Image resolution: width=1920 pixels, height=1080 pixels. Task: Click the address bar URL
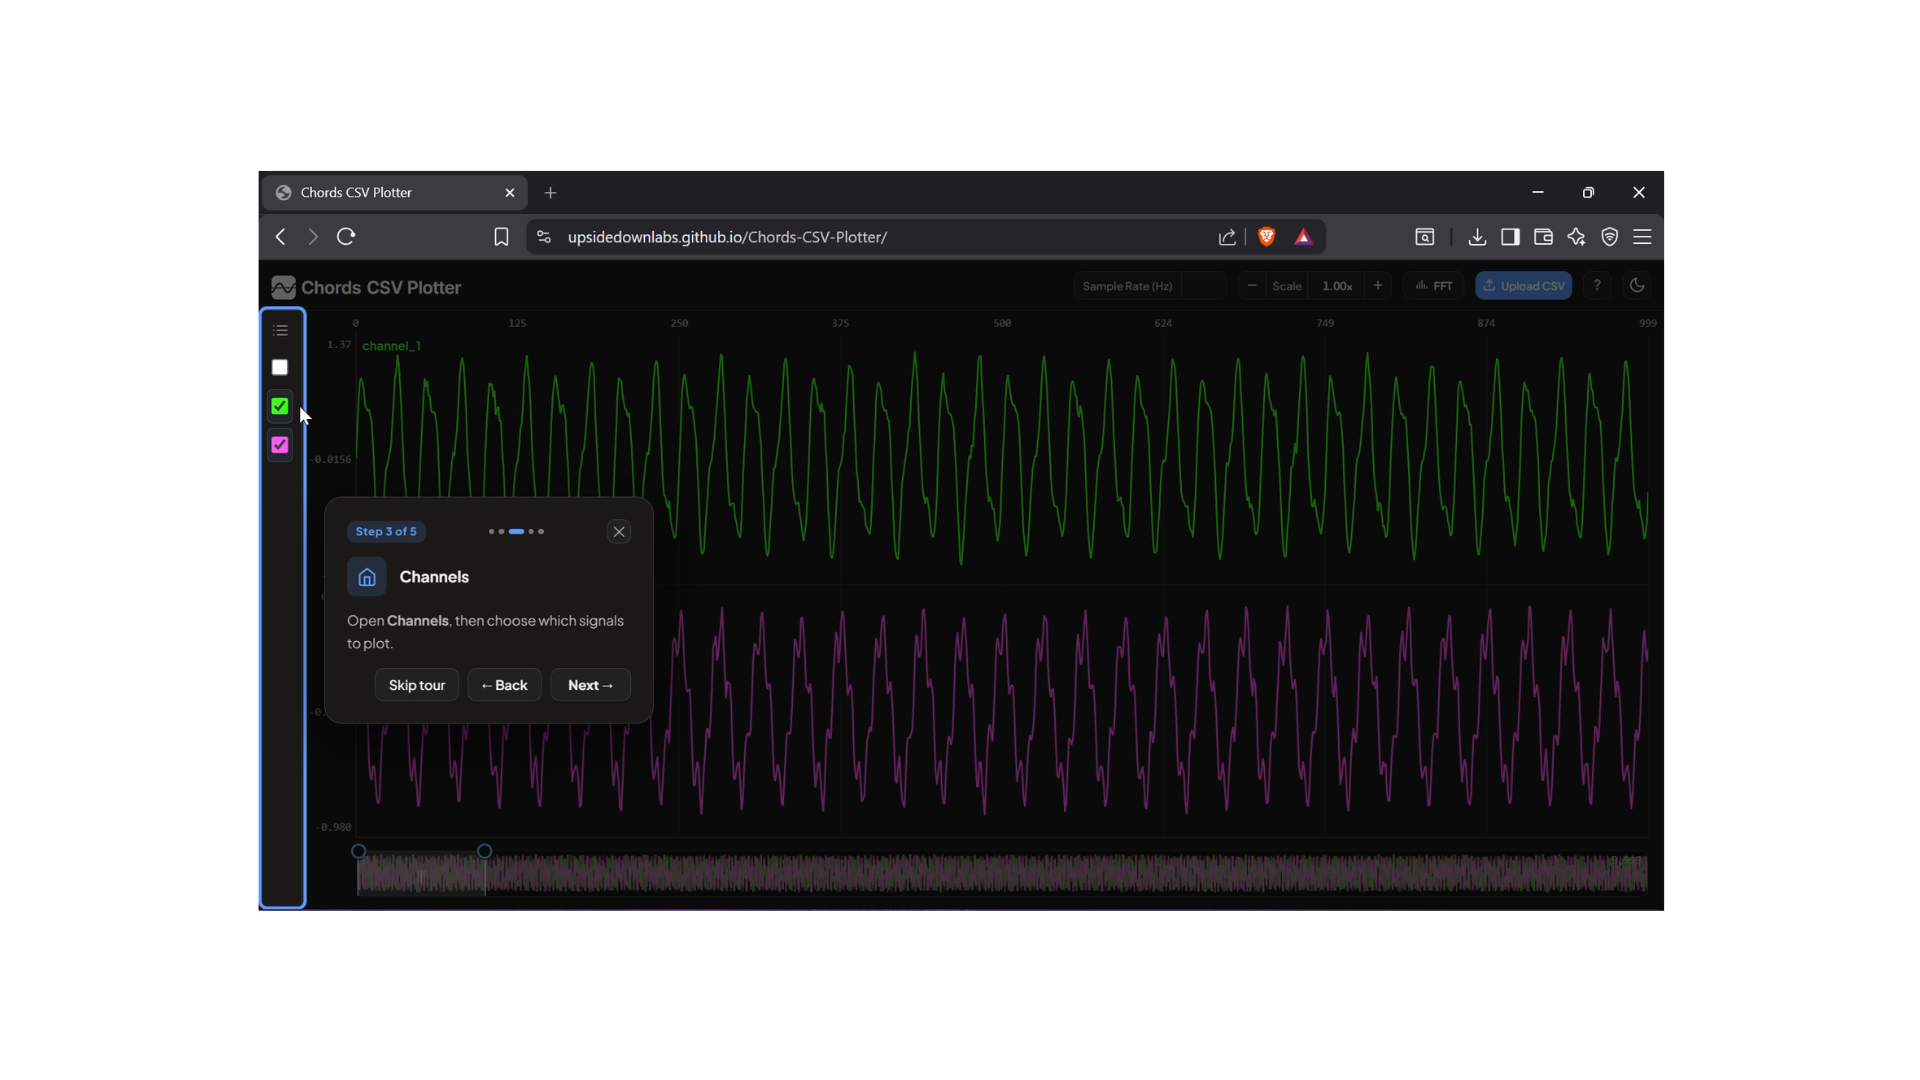tap(727, 237)
